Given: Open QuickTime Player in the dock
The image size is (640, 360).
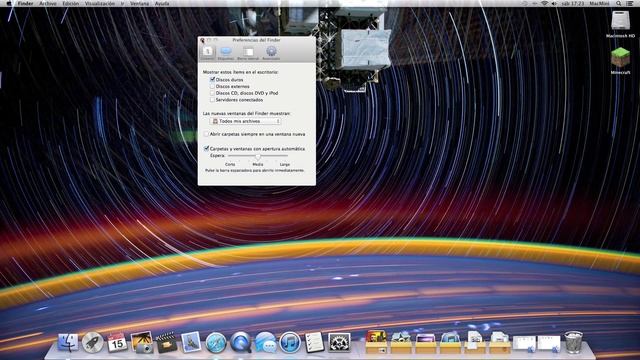Looking at the screenshot, I should (240, 342).
